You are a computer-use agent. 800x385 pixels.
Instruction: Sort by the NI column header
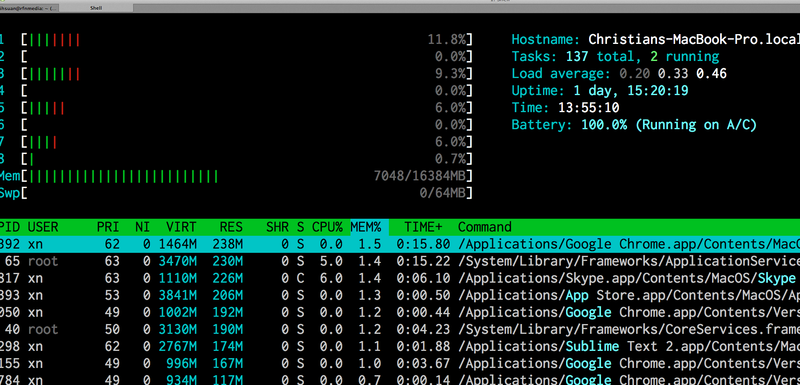tap(143, 227)
